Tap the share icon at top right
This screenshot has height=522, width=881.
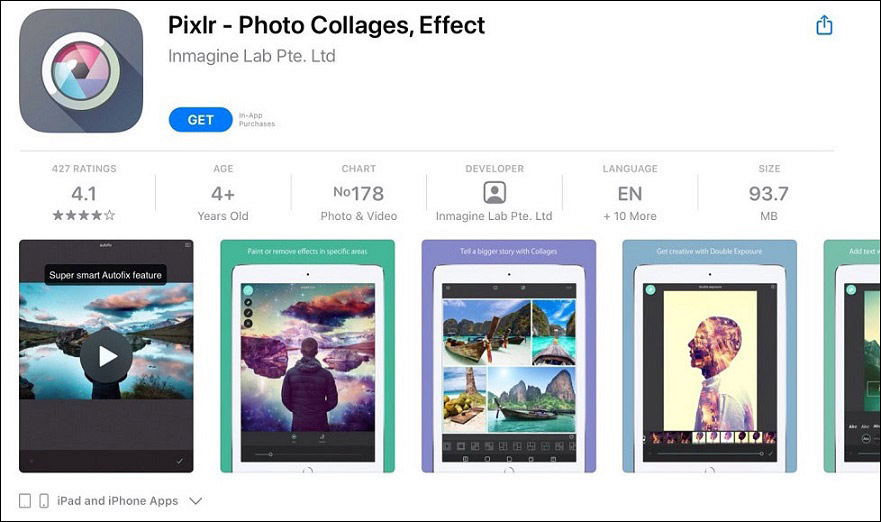[824, 25]
